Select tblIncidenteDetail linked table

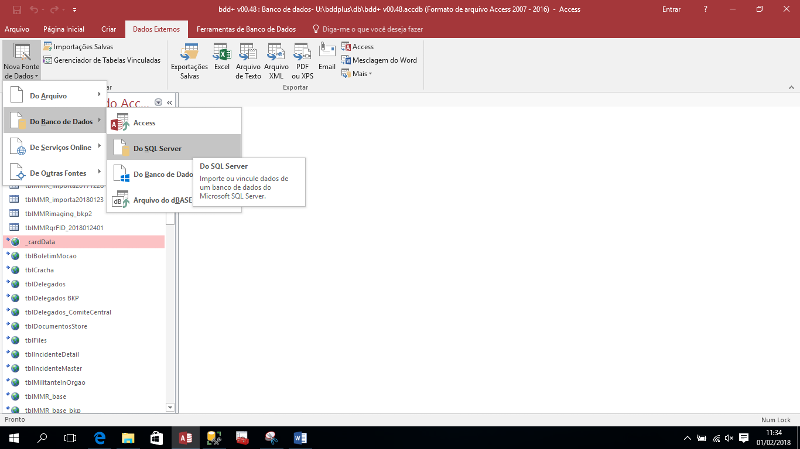coord(84,354)
